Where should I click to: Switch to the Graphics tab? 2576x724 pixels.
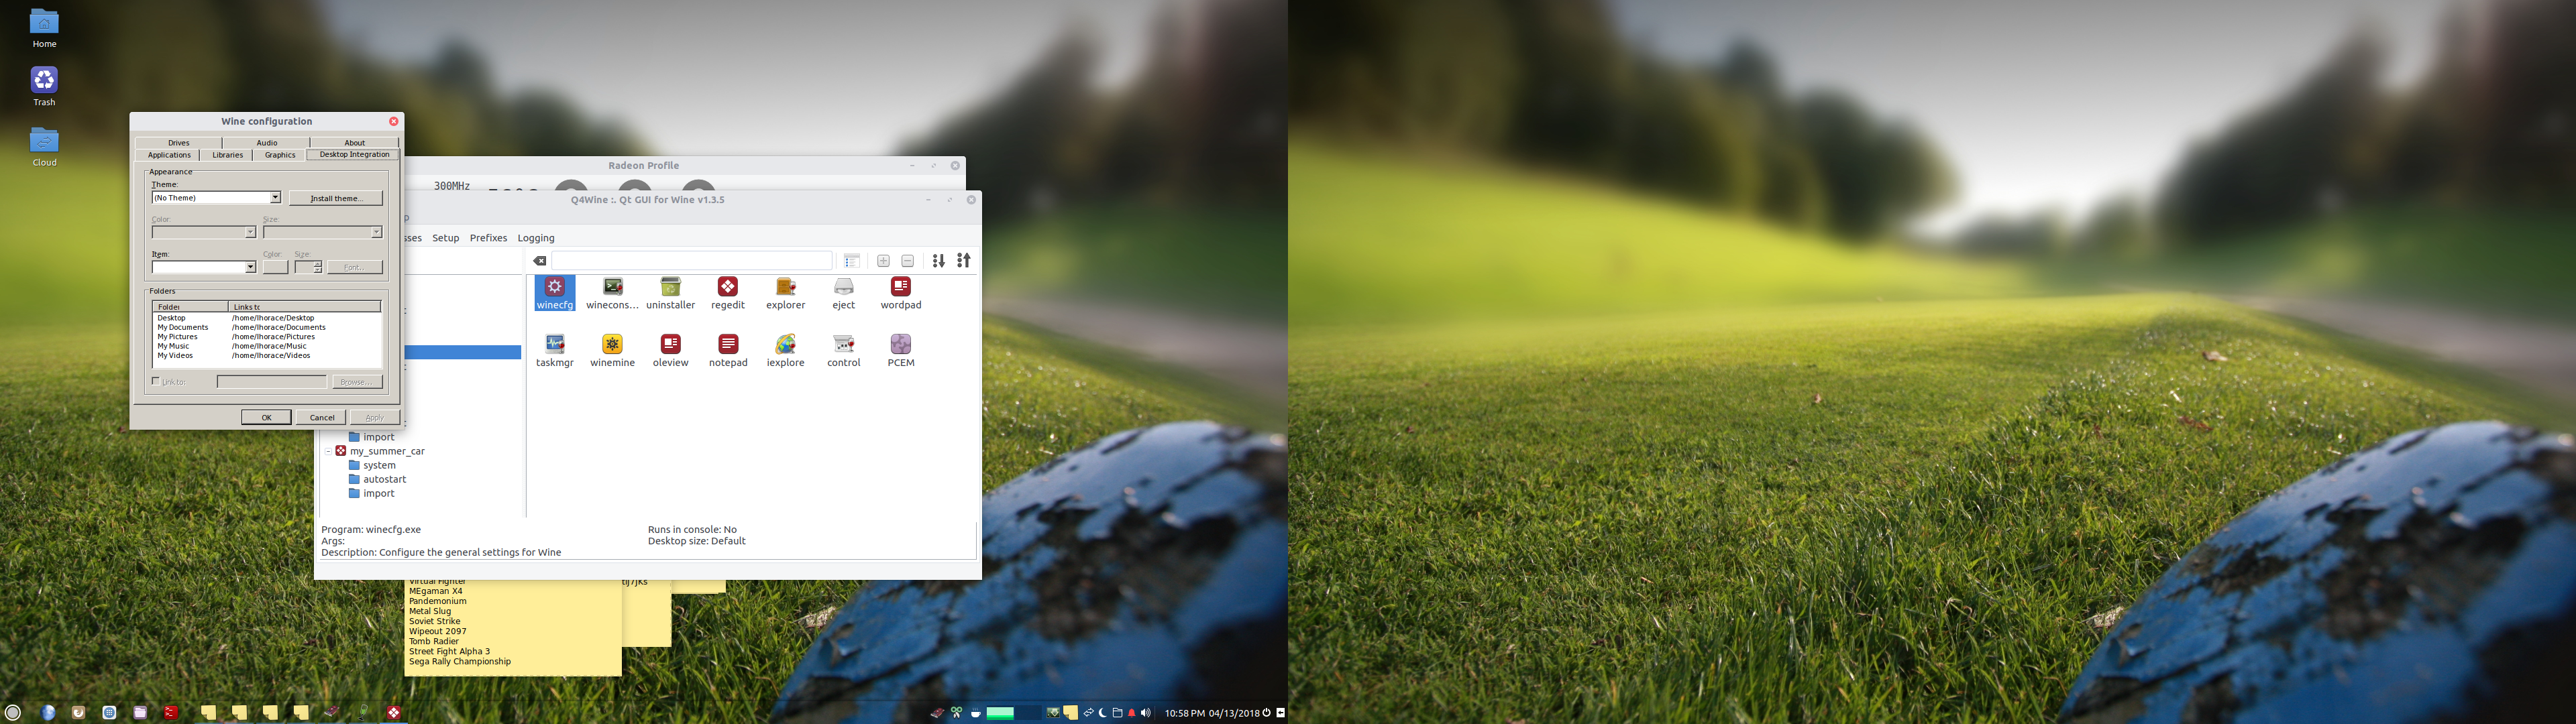click(280, 155)
